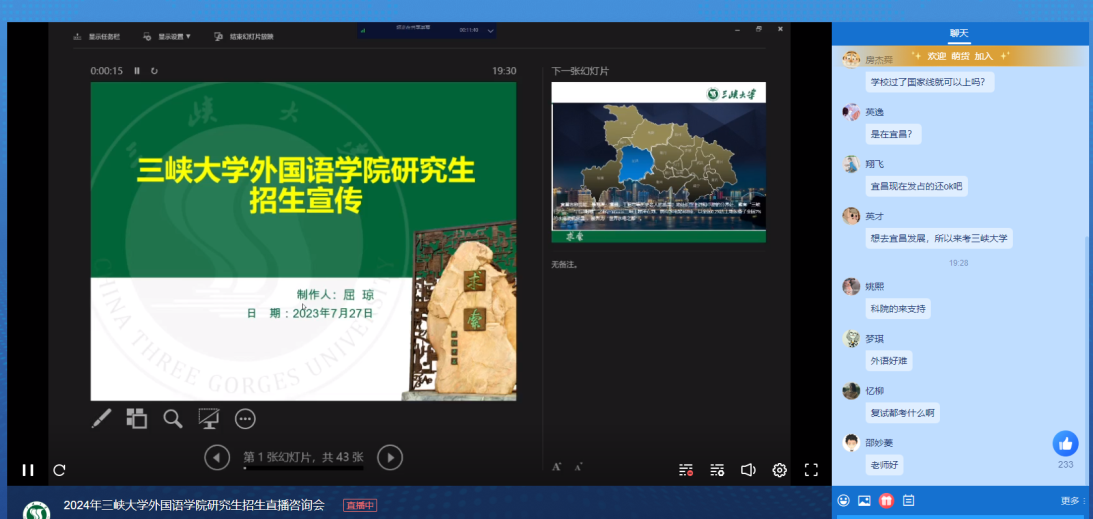The image size is (1093, 519).
Task: Click message 学校过了国家线就可以上吗?
Action: pyautogui.click(x=930, y=82)
